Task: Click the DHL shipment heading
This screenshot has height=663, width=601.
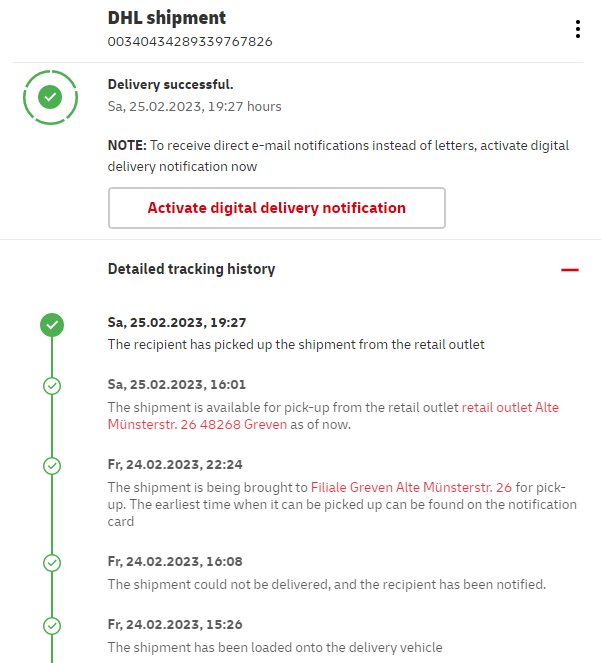Action: click(x=167, y=18)
